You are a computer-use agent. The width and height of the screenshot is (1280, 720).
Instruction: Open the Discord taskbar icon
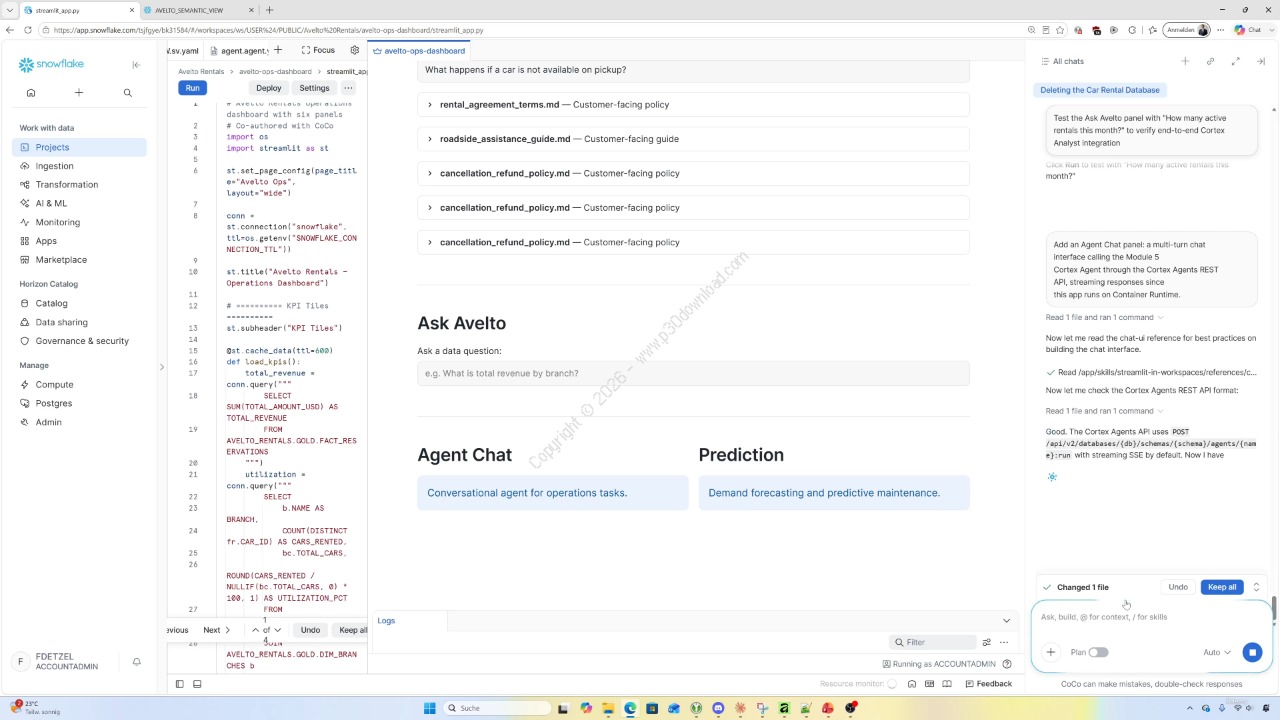tap(718, 708)
